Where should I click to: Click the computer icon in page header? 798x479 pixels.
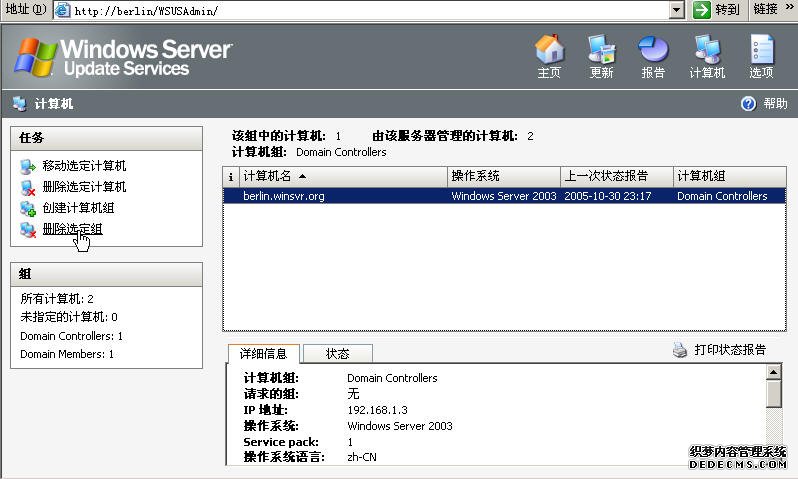pos(19,104)
